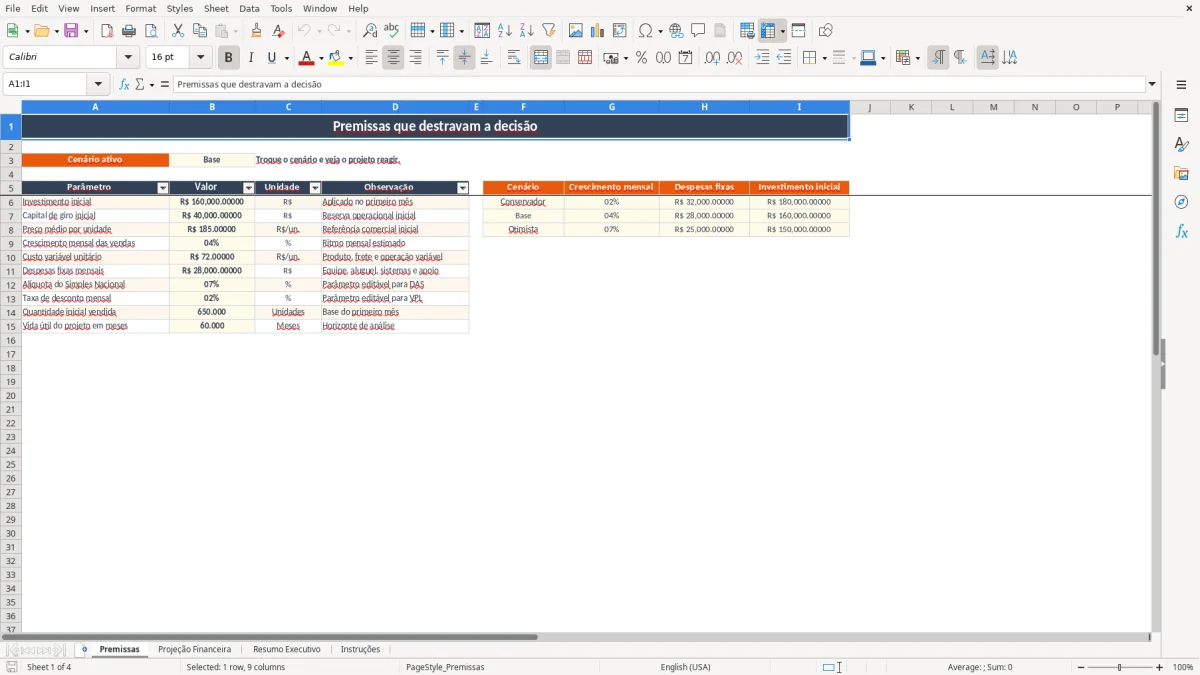Open the Insert Chart tool
The height and width of the screenshot is (675, 1200).
[597, 31]
